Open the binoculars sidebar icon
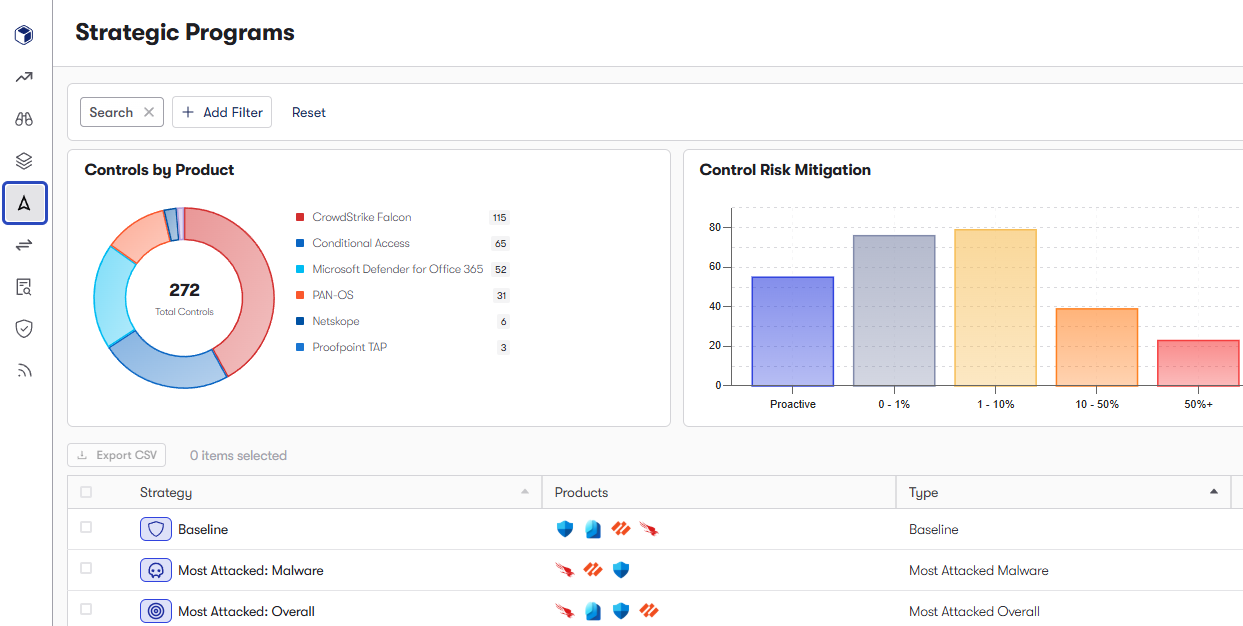The height and width of the screenshot is (626, 1243). tap(24, 119)
